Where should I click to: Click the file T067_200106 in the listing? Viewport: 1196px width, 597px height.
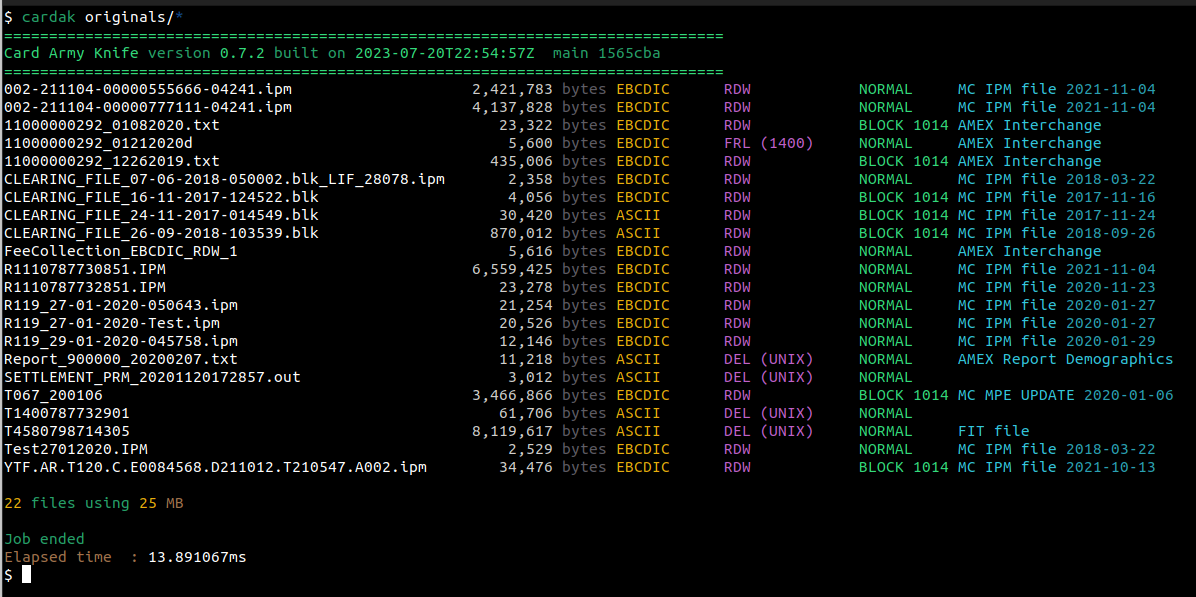coord(53,395)
